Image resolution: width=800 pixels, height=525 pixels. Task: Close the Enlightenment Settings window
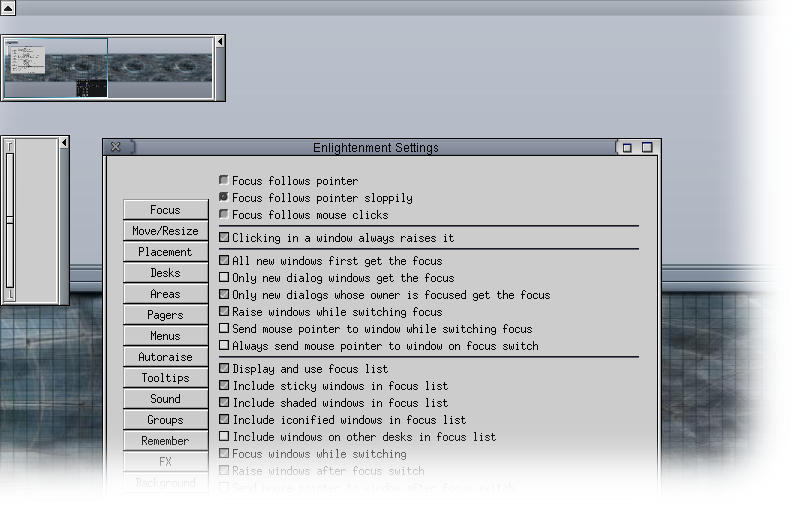click(x=116, y=147)
